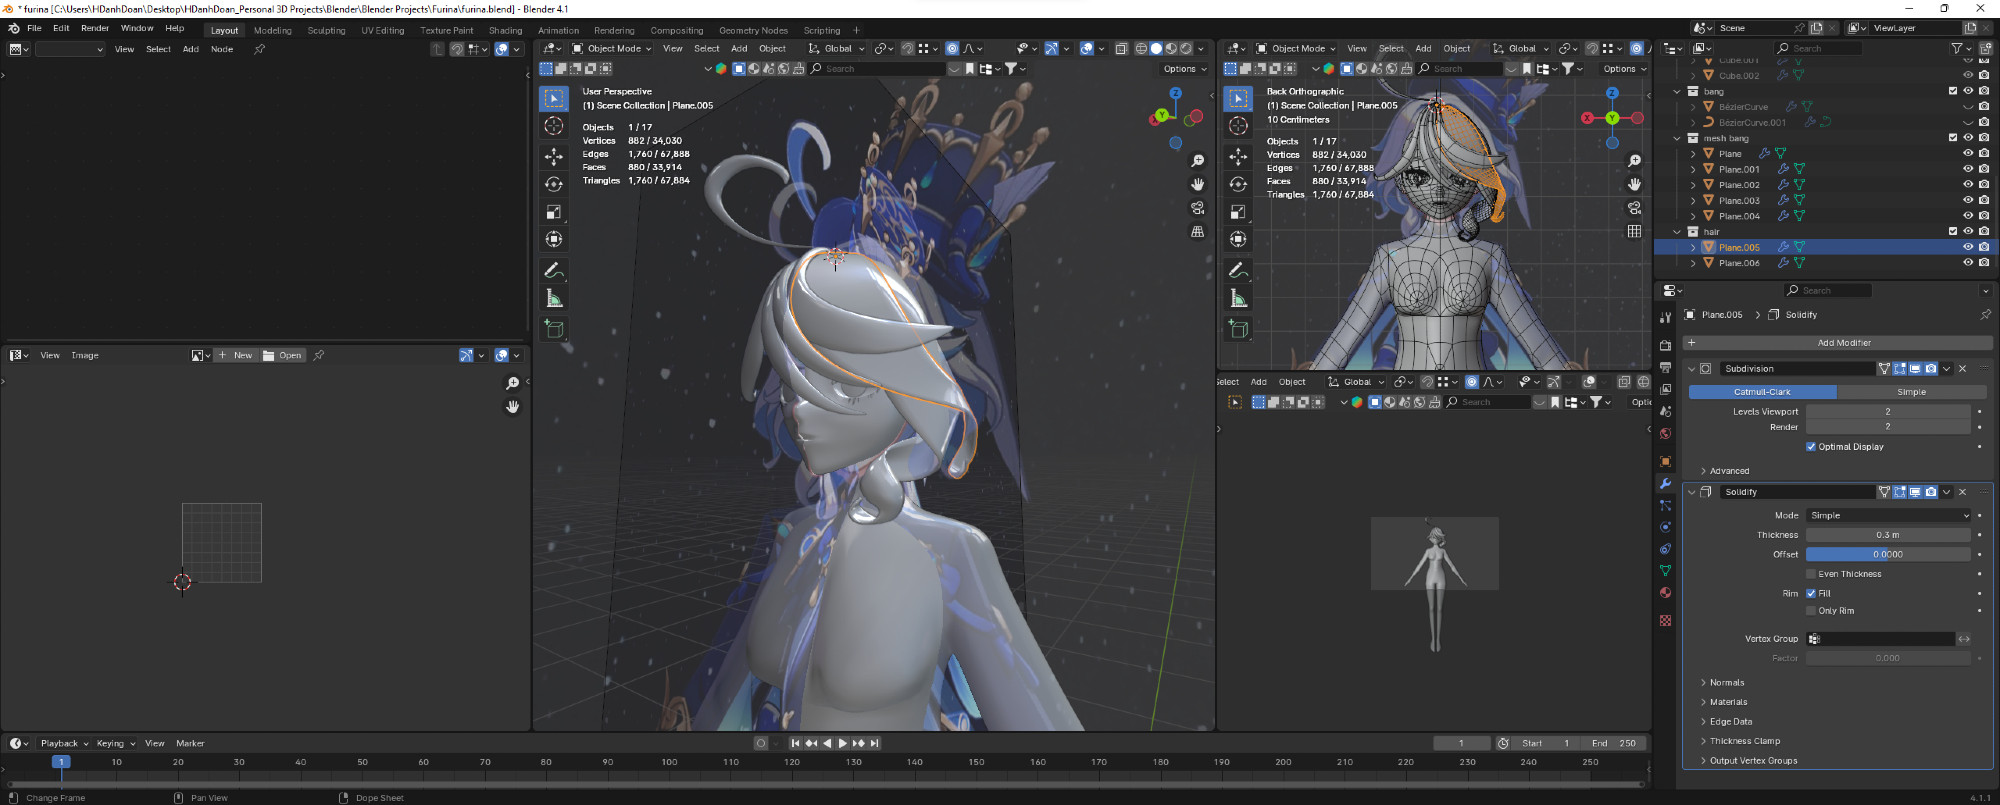
Task: Switch to the Shading workspace tab
Action: 505,30
